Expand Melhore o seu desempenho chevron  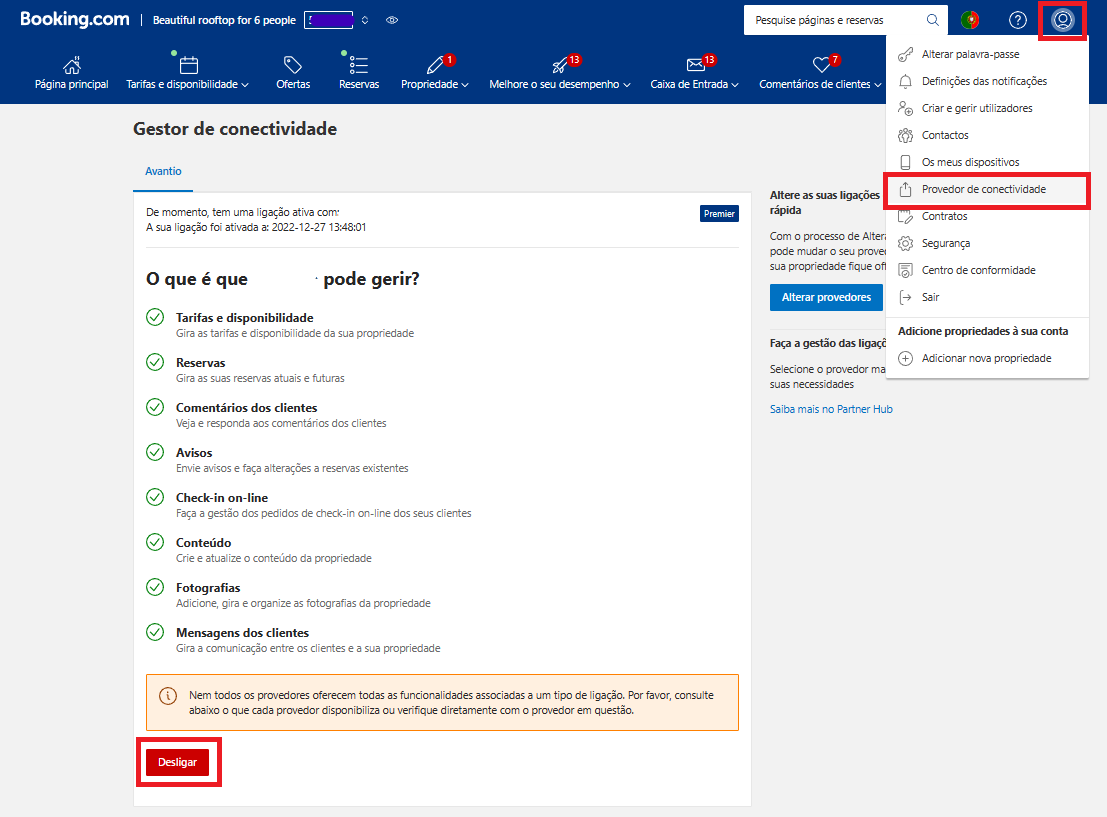[x=627, y=85]
